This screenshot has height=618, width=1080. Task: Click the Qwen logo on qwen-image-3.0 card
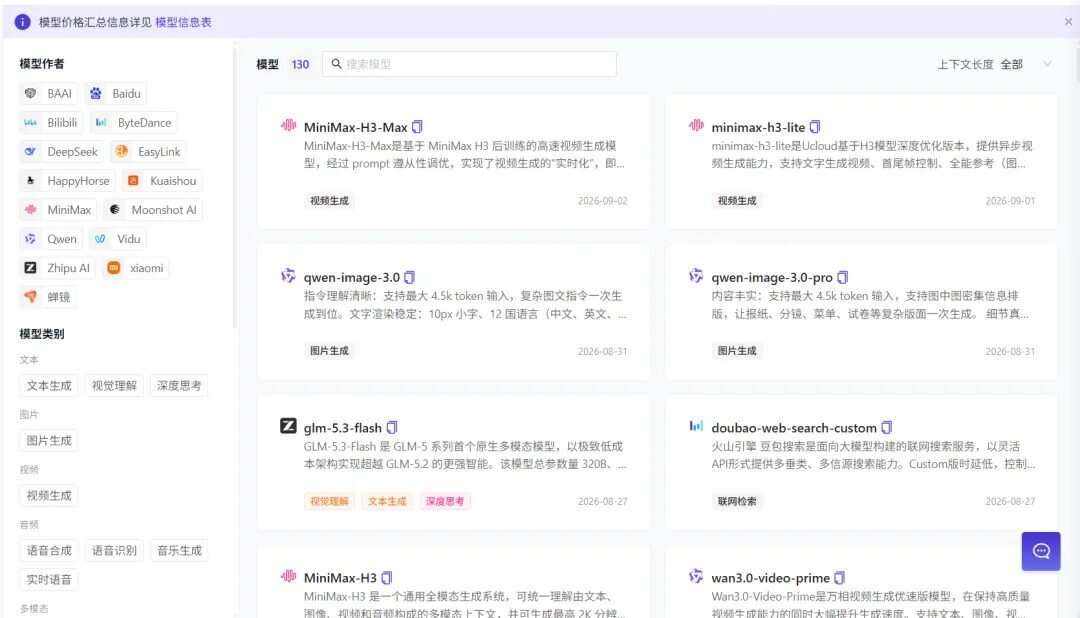click(288, 276)
